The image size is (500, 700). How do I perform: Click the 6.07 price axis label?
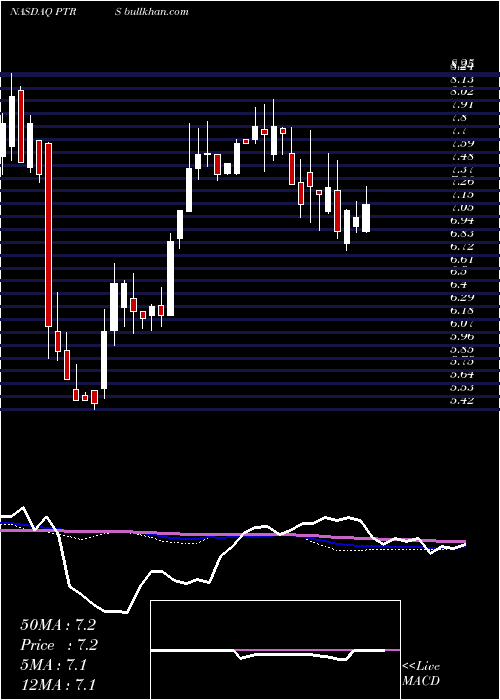point(462,324)
